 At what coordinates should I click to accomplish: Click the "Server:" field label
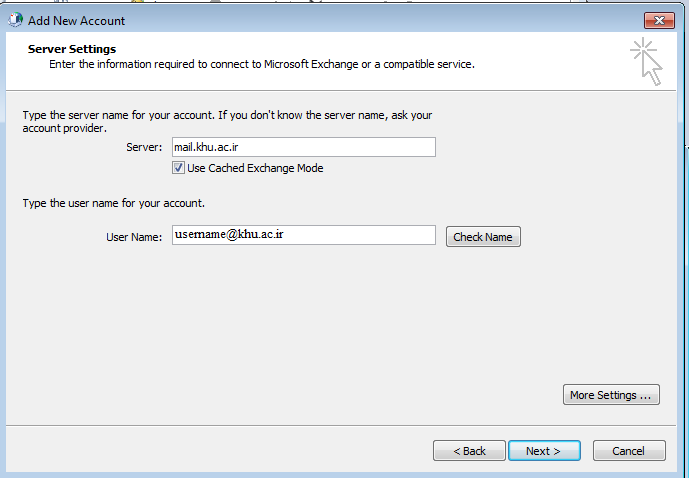[144, 147]
